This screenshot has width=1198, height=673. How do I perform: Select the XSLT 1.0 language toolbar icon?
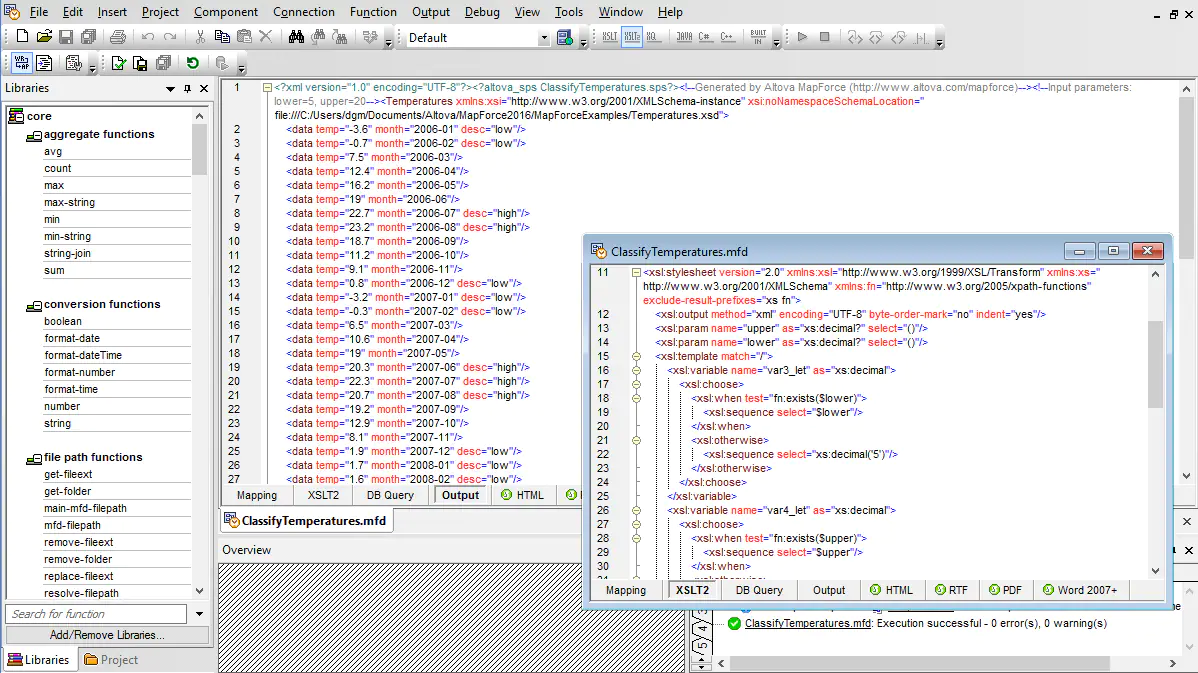coord(610,37)
